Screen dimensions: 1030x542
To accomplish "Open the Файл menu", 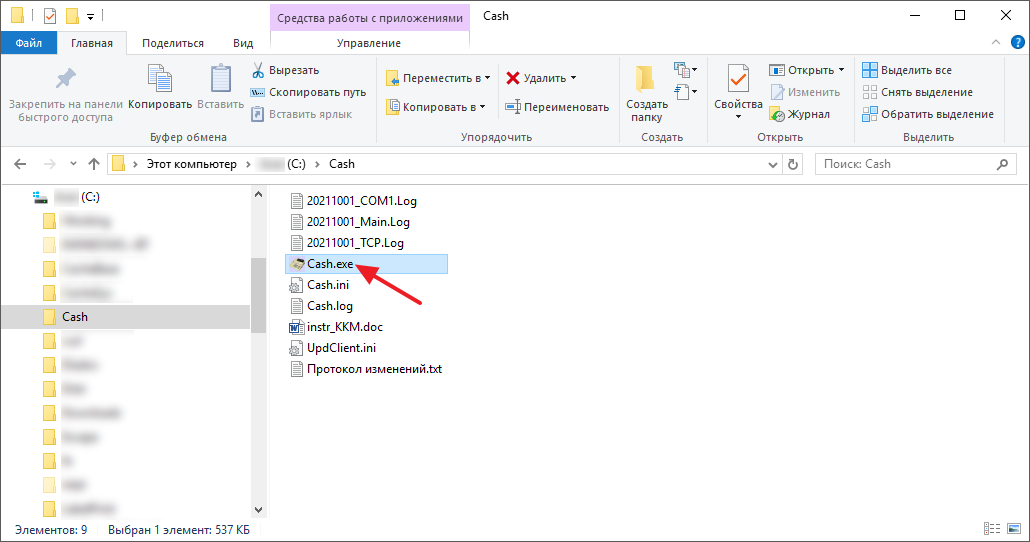I will (x=29, y=43).
